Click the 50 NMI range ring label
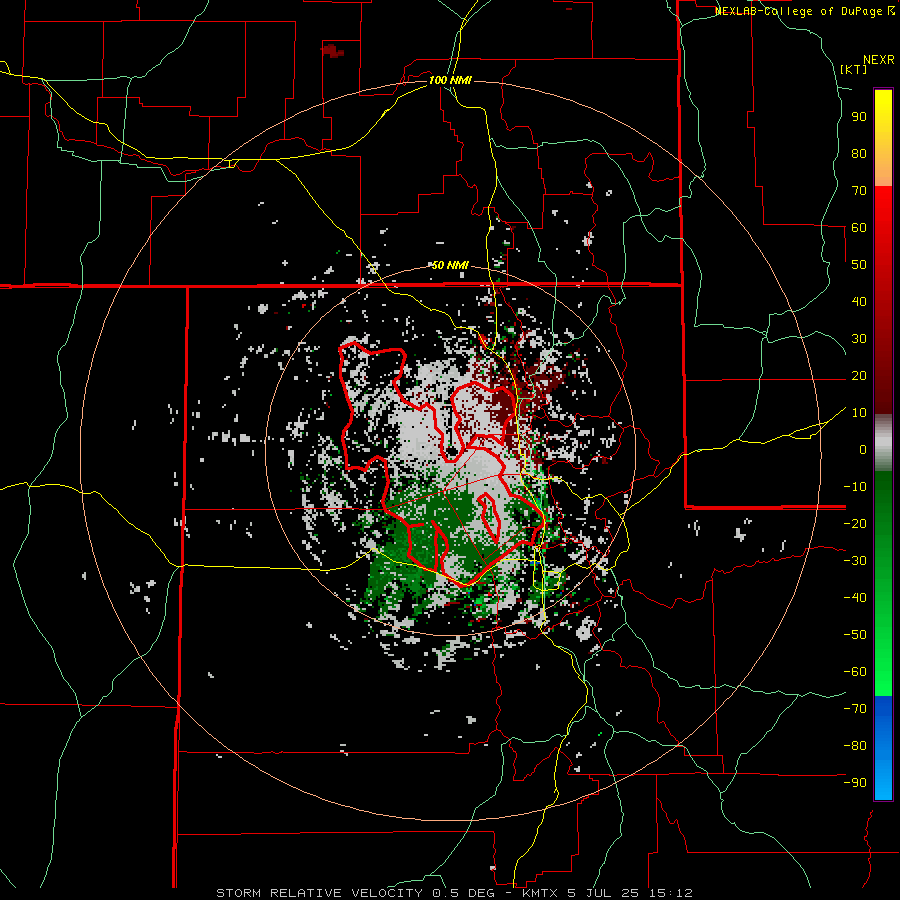The image size is (900, 900). (x=450, y=265)
